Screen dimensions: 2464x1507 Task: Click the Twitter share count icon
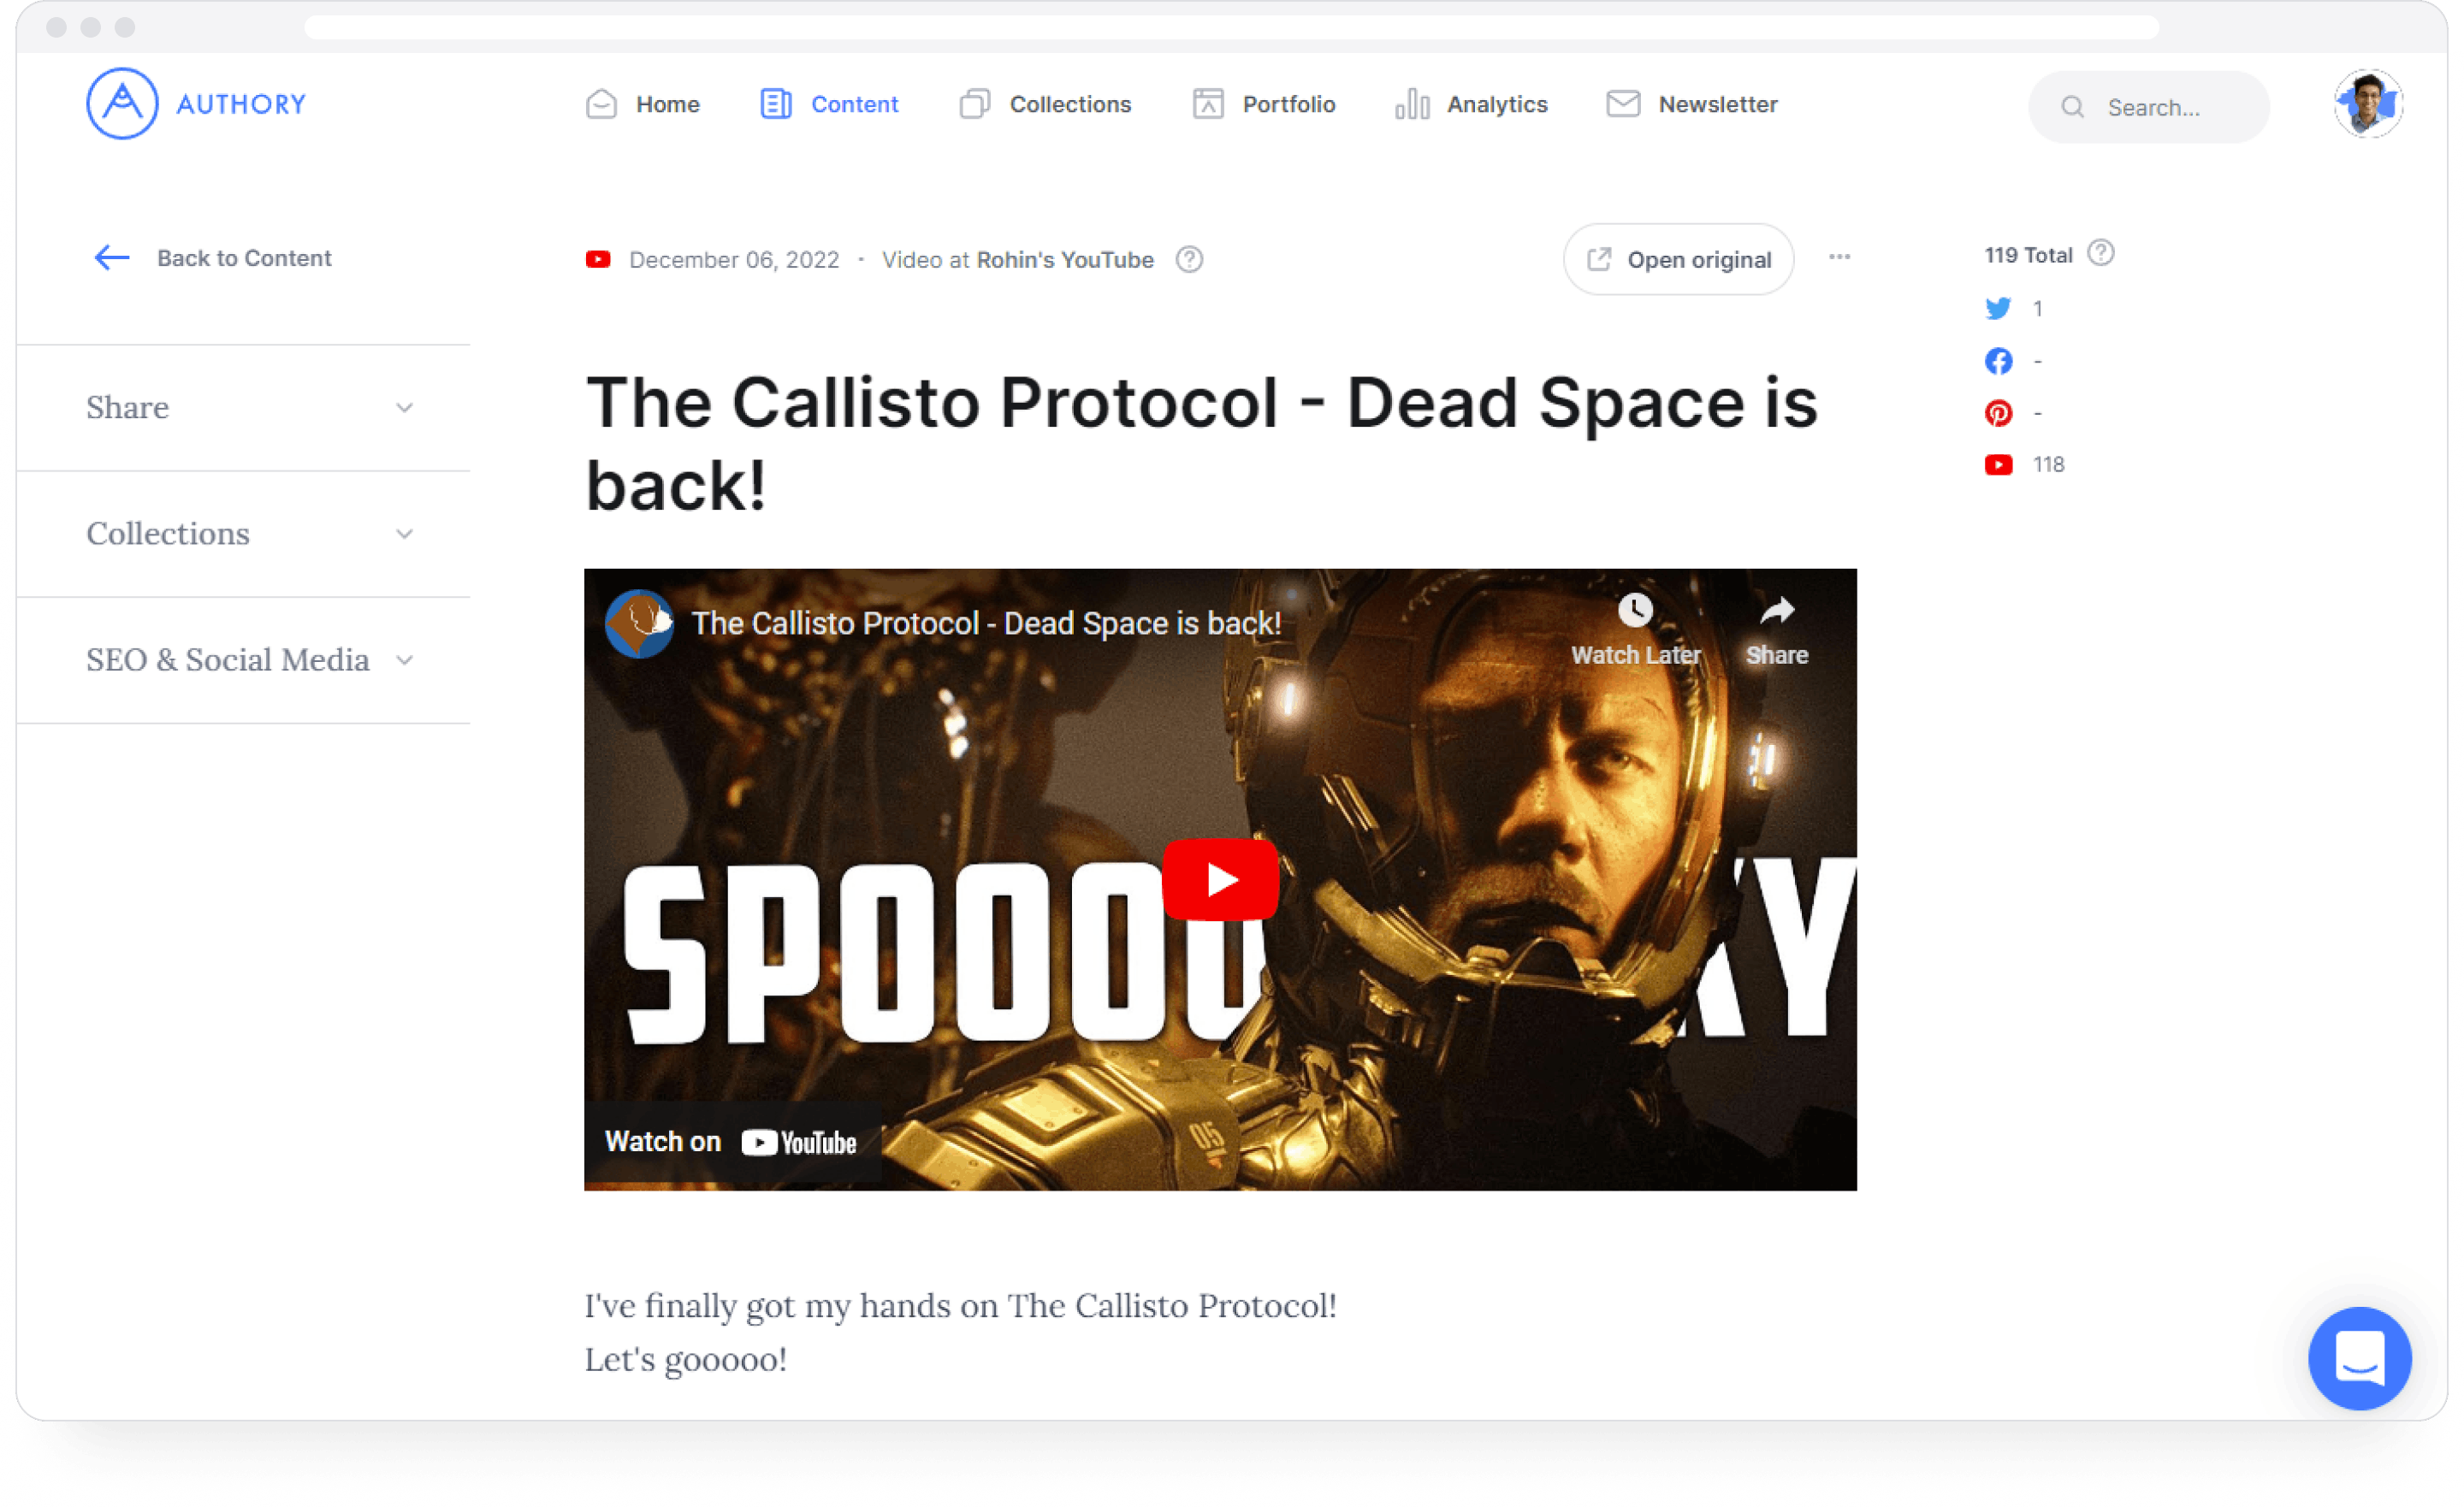[x=1998, y=308]
